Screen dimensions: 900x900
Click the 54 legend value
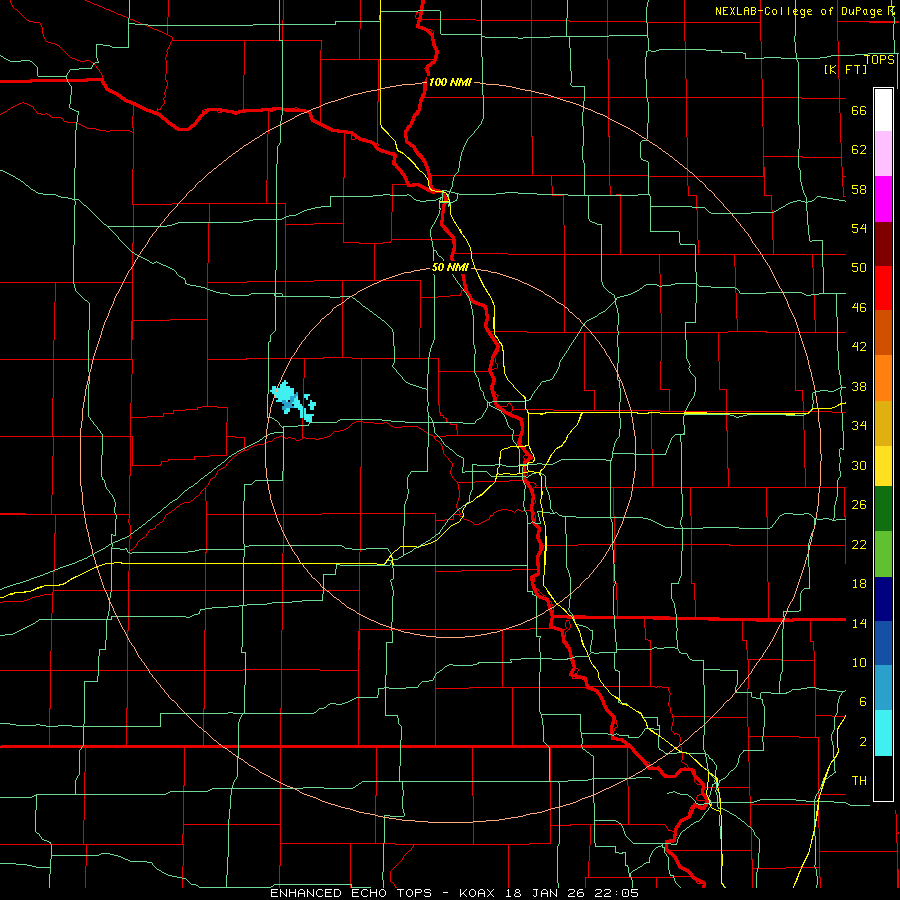point(859,228)
